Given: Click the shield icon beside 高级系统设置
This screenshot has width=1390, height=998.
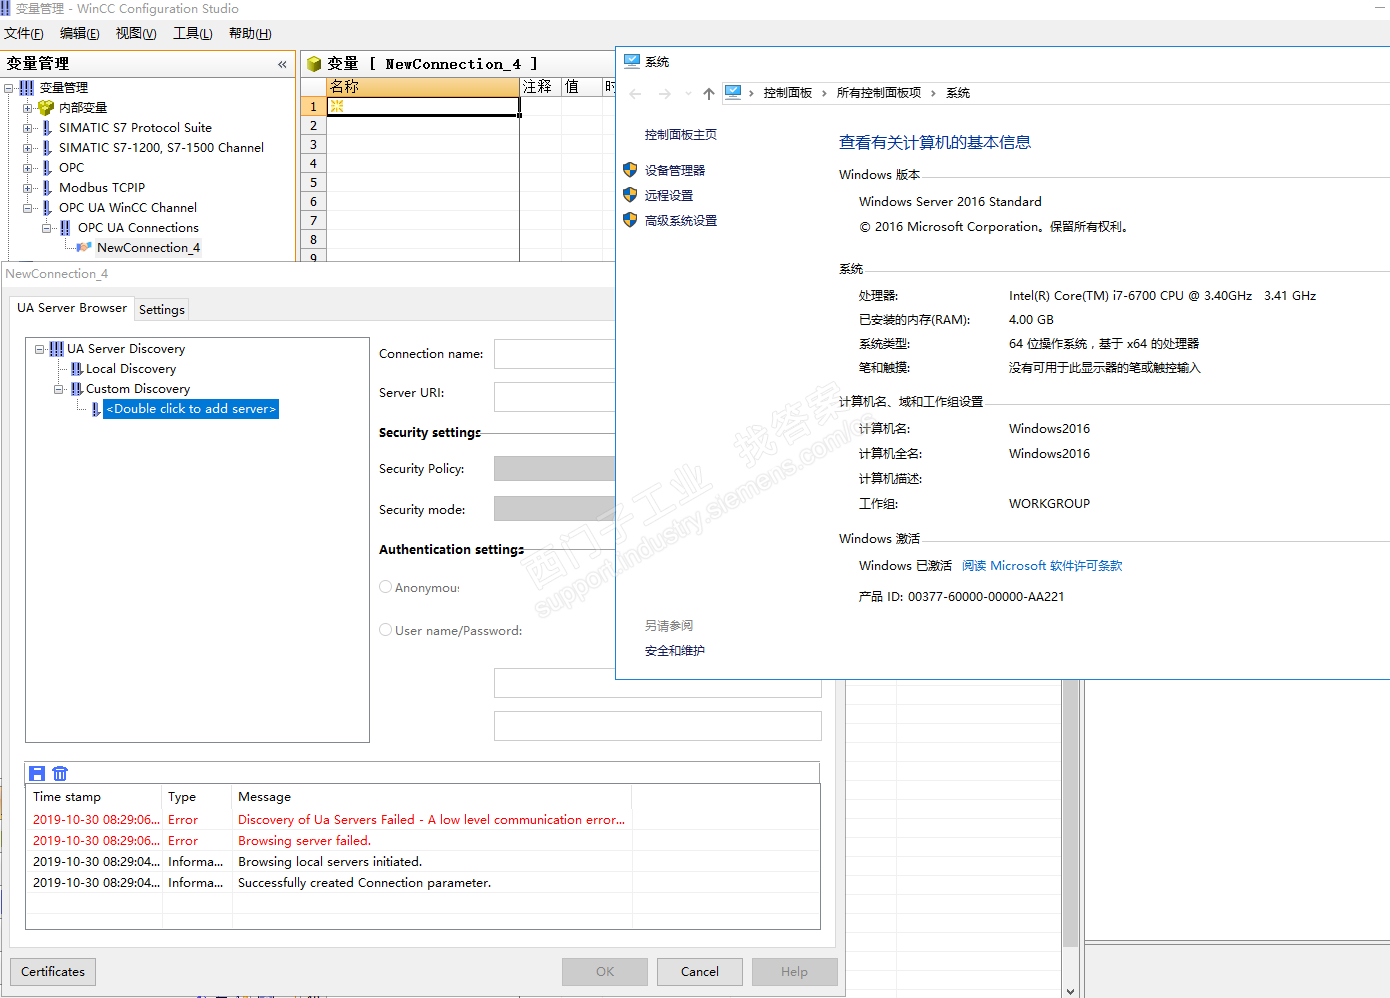Looking at the screenshot, I should [630, 220].
